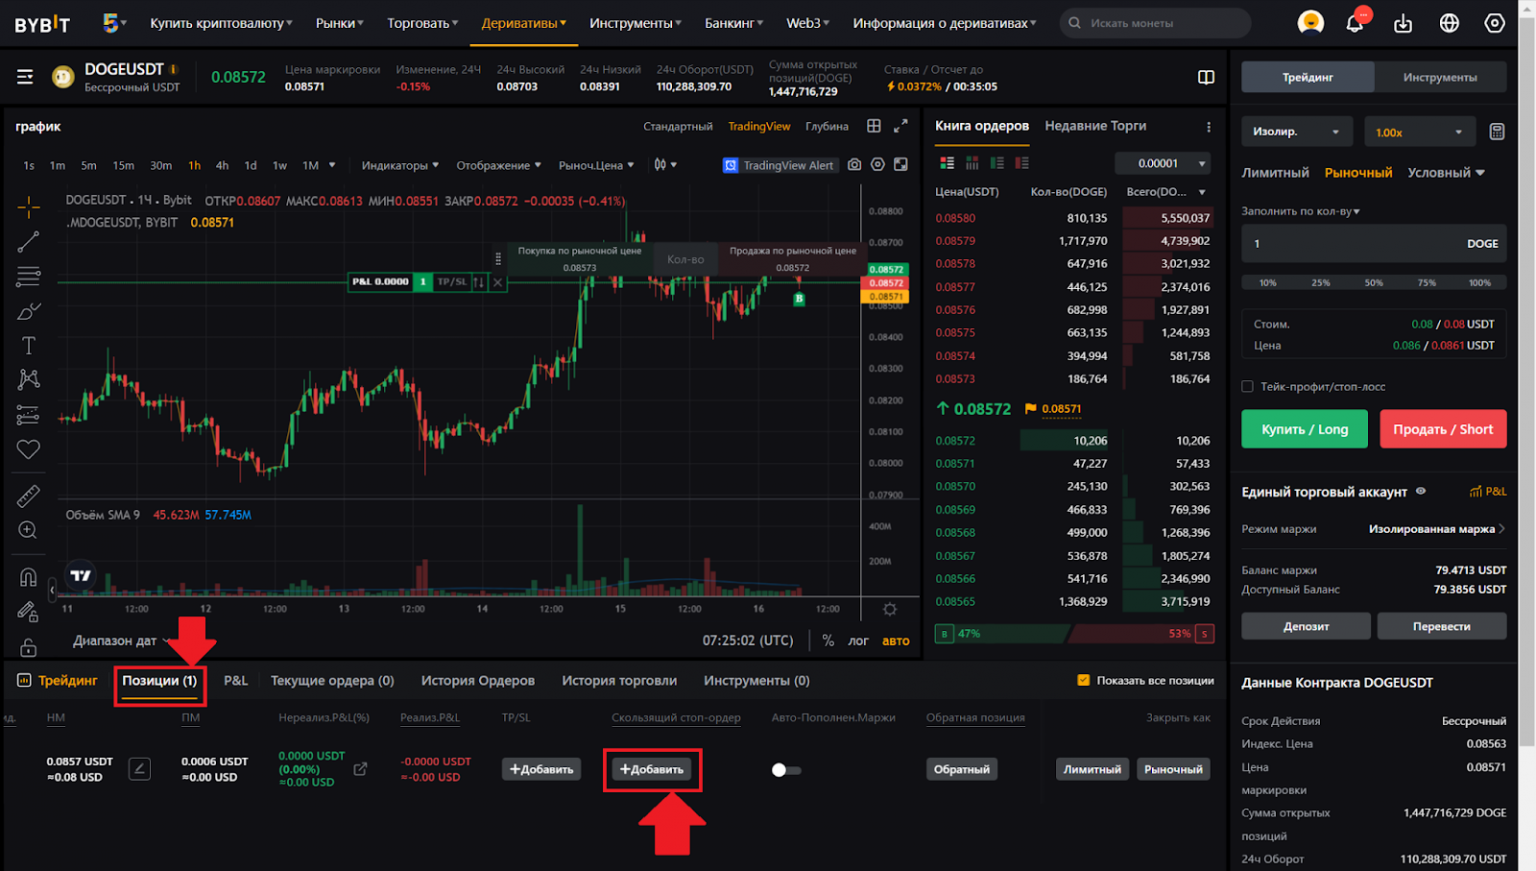Open the 1.00x leverage dropdown
The image size is (1536, 871).
pos(1418,132)
